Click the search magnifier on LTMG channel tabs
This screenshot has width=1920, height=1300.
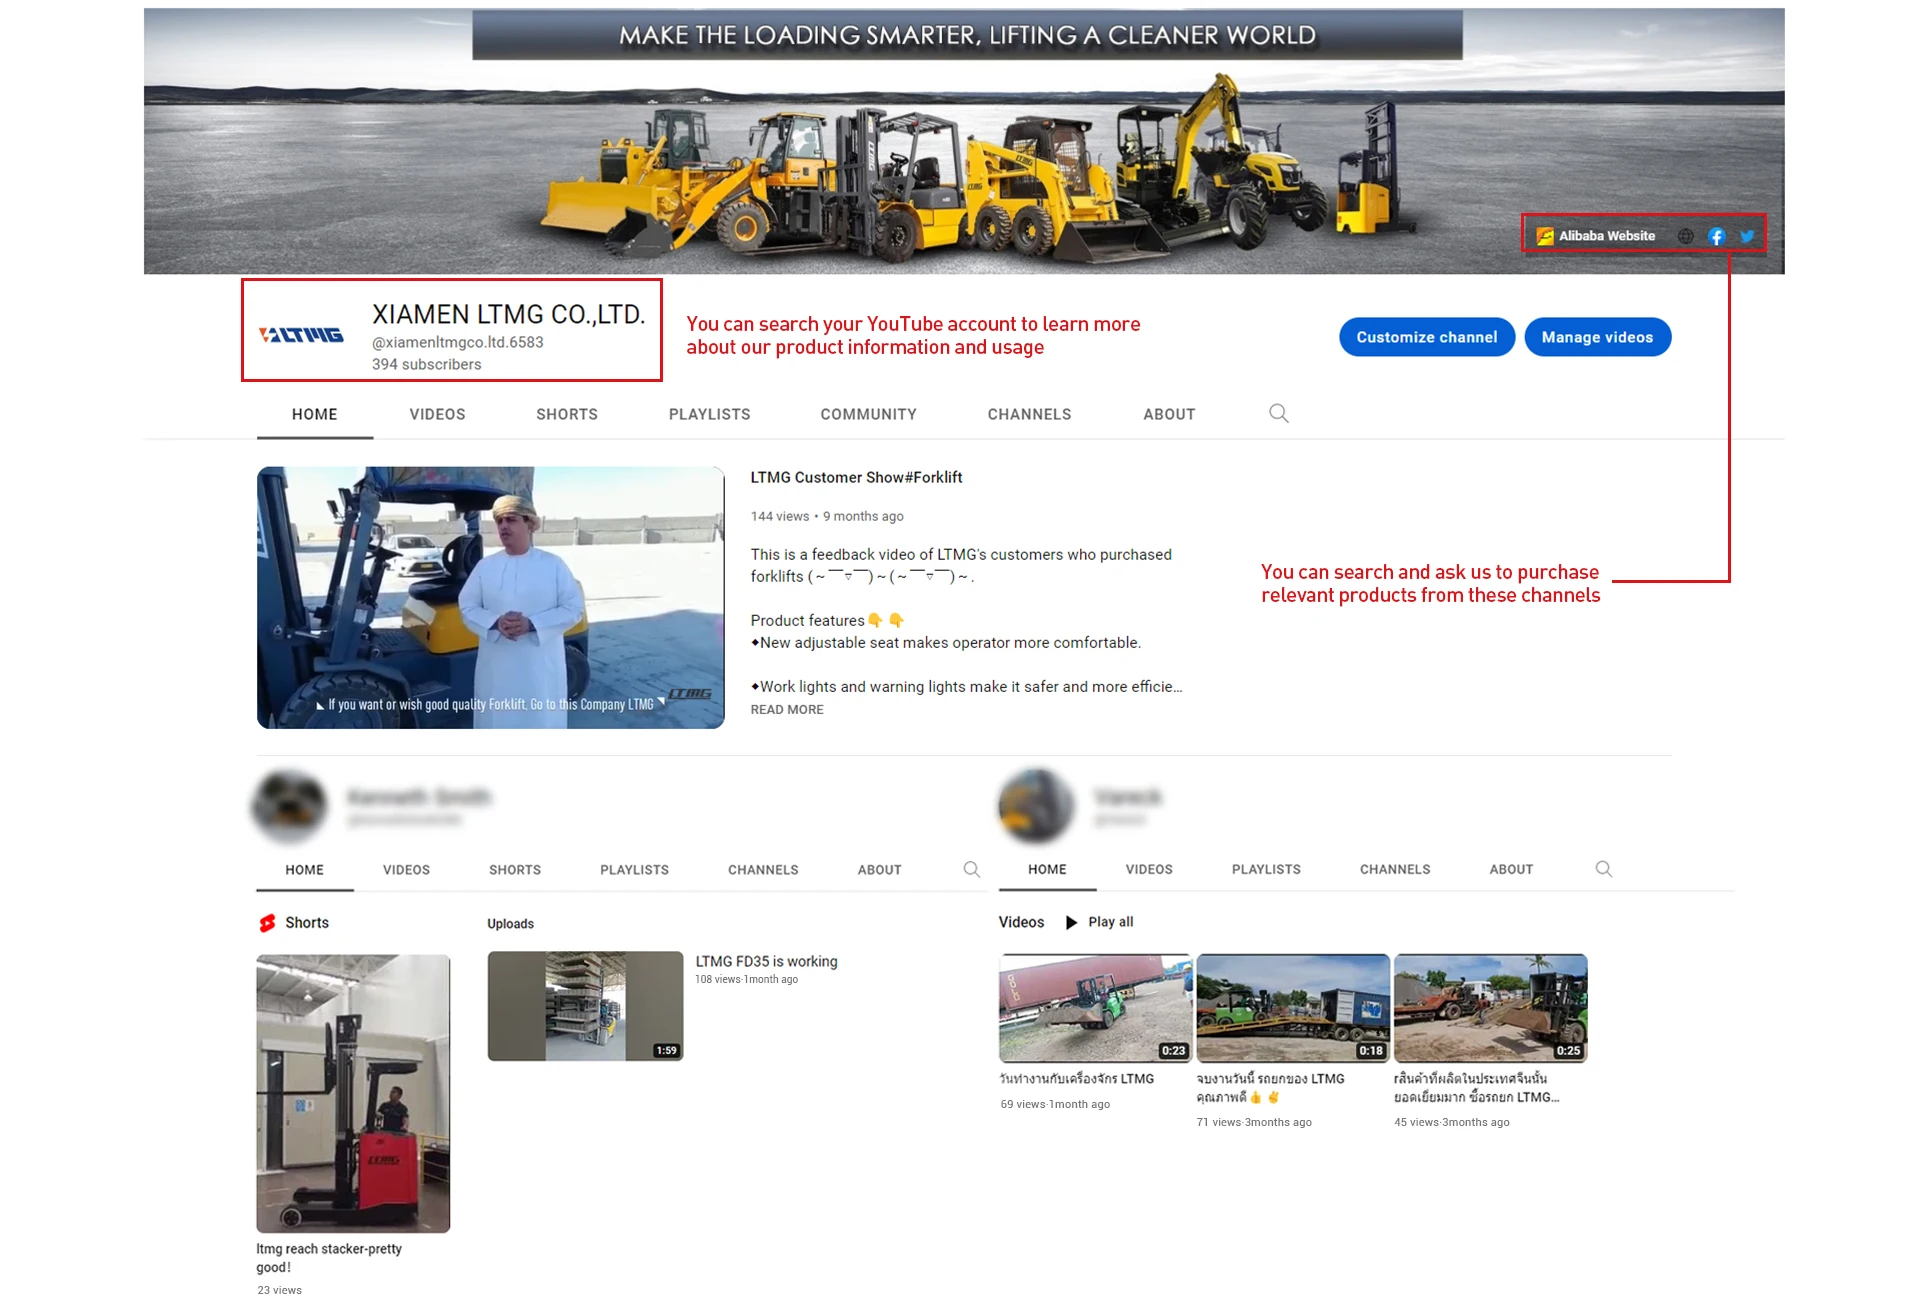click(1278, 412)
